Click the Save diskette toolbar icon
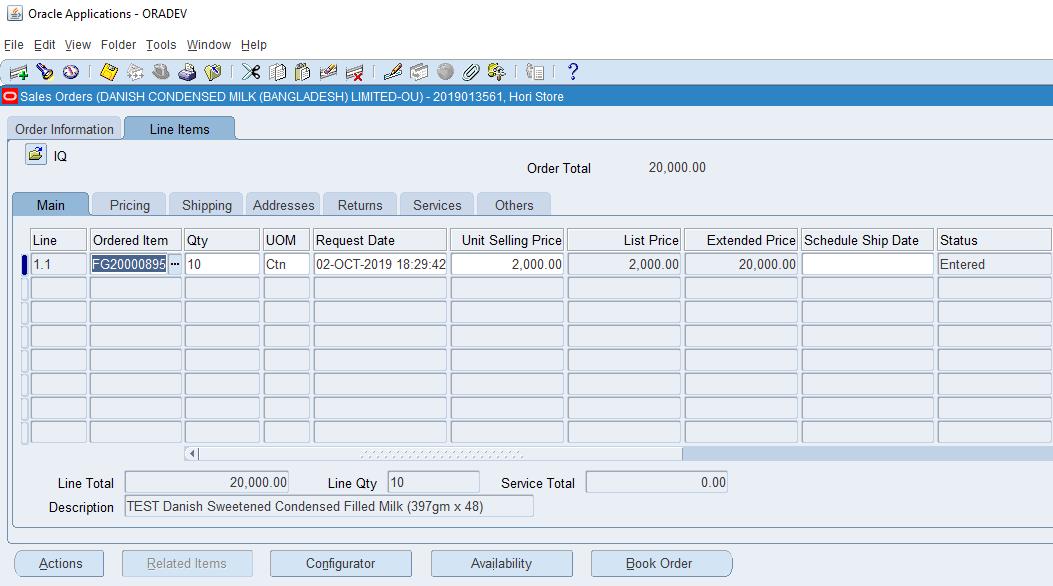This screenshot has height=586, width=1053. [x=109, y=72]
